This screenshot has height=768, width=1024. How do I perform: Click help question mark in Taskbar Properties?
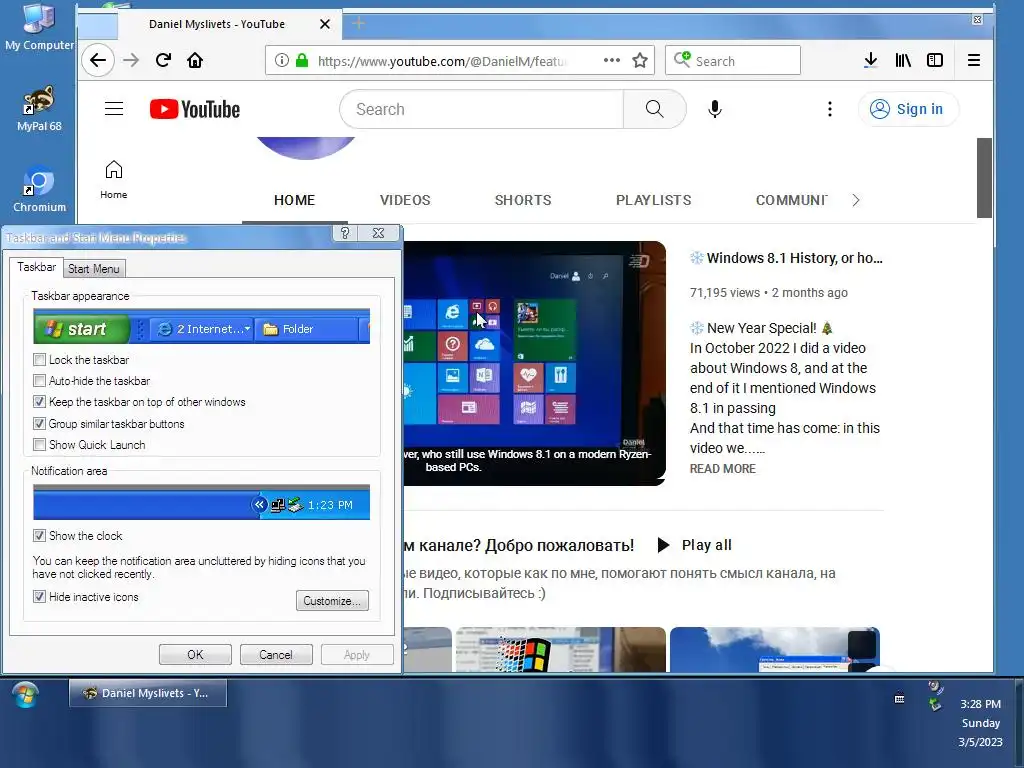click(345, 233)
